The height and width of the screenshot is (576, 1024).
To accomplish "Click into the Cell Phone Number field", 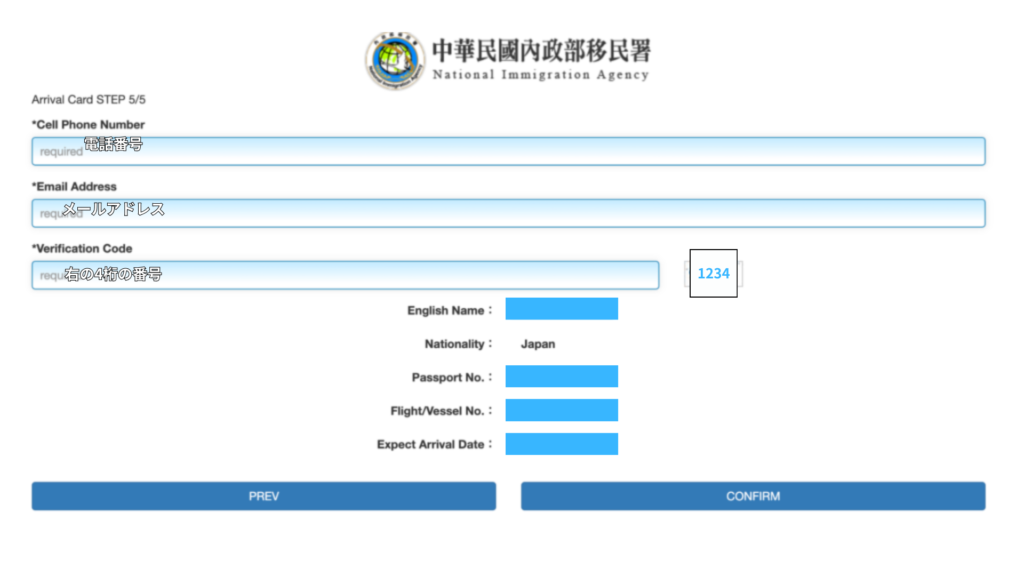I will pyautogui.click(x=508, y=151).
